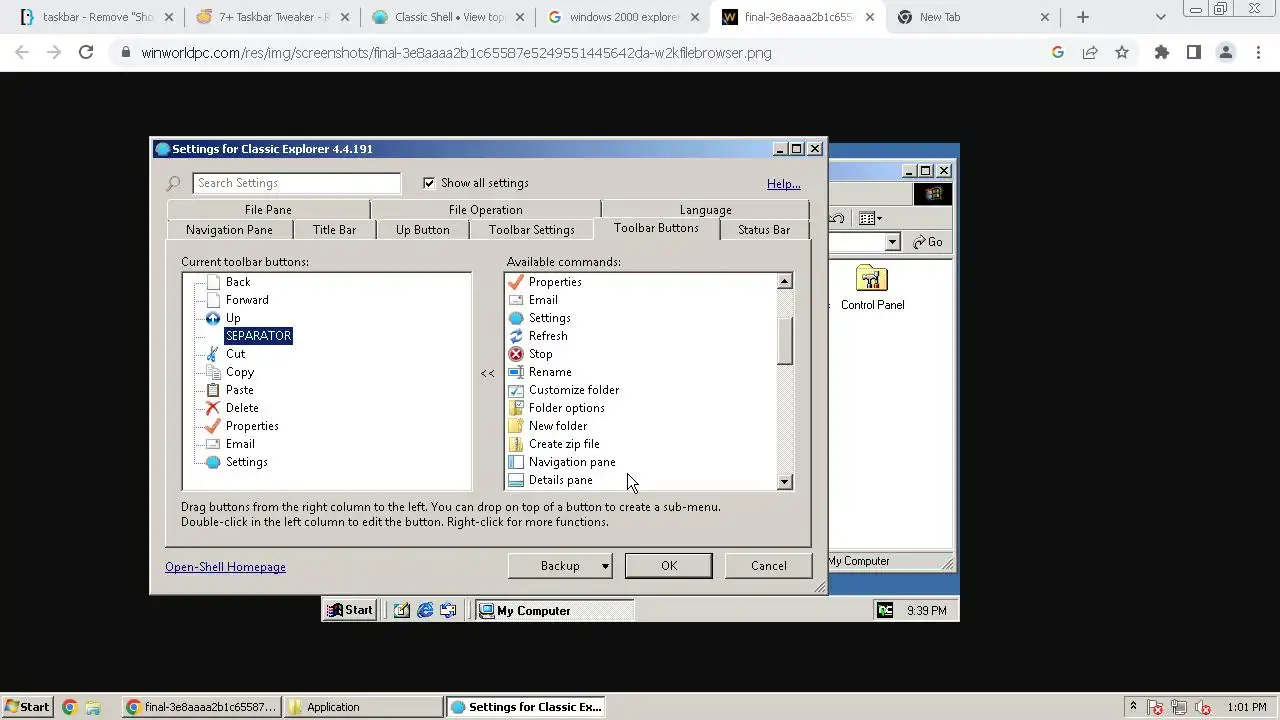Switch to Classic Shell browser tab
Viewport: 1280px width, 720px height.
[449, 17]
